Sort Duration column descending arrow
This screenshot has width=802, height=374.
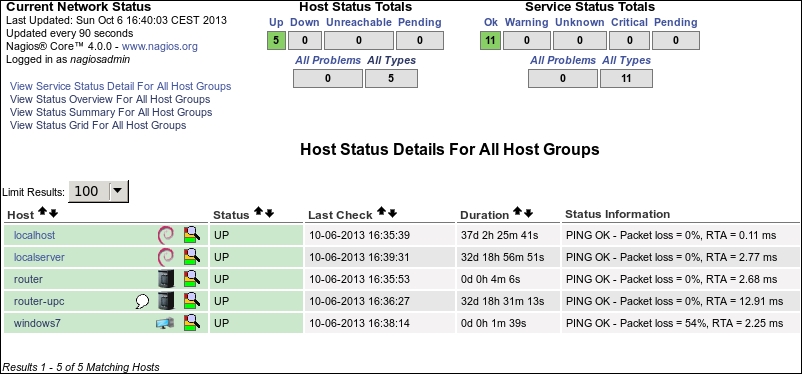click(x=528, y=213)
